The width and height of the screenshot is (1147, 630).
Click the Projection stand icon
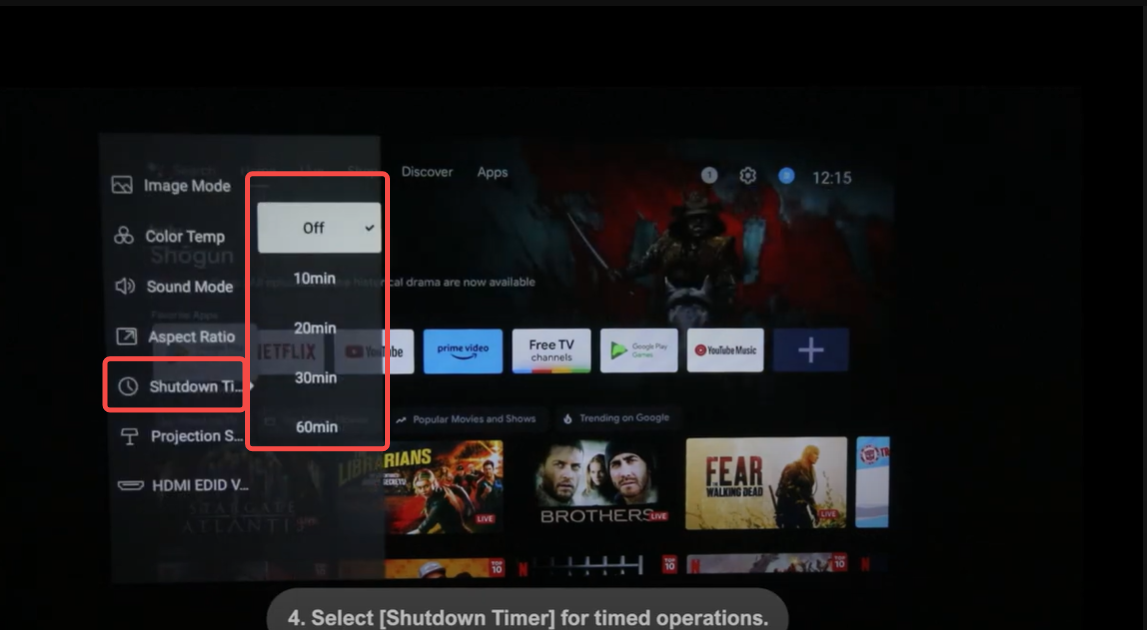(x=129, y=436)
